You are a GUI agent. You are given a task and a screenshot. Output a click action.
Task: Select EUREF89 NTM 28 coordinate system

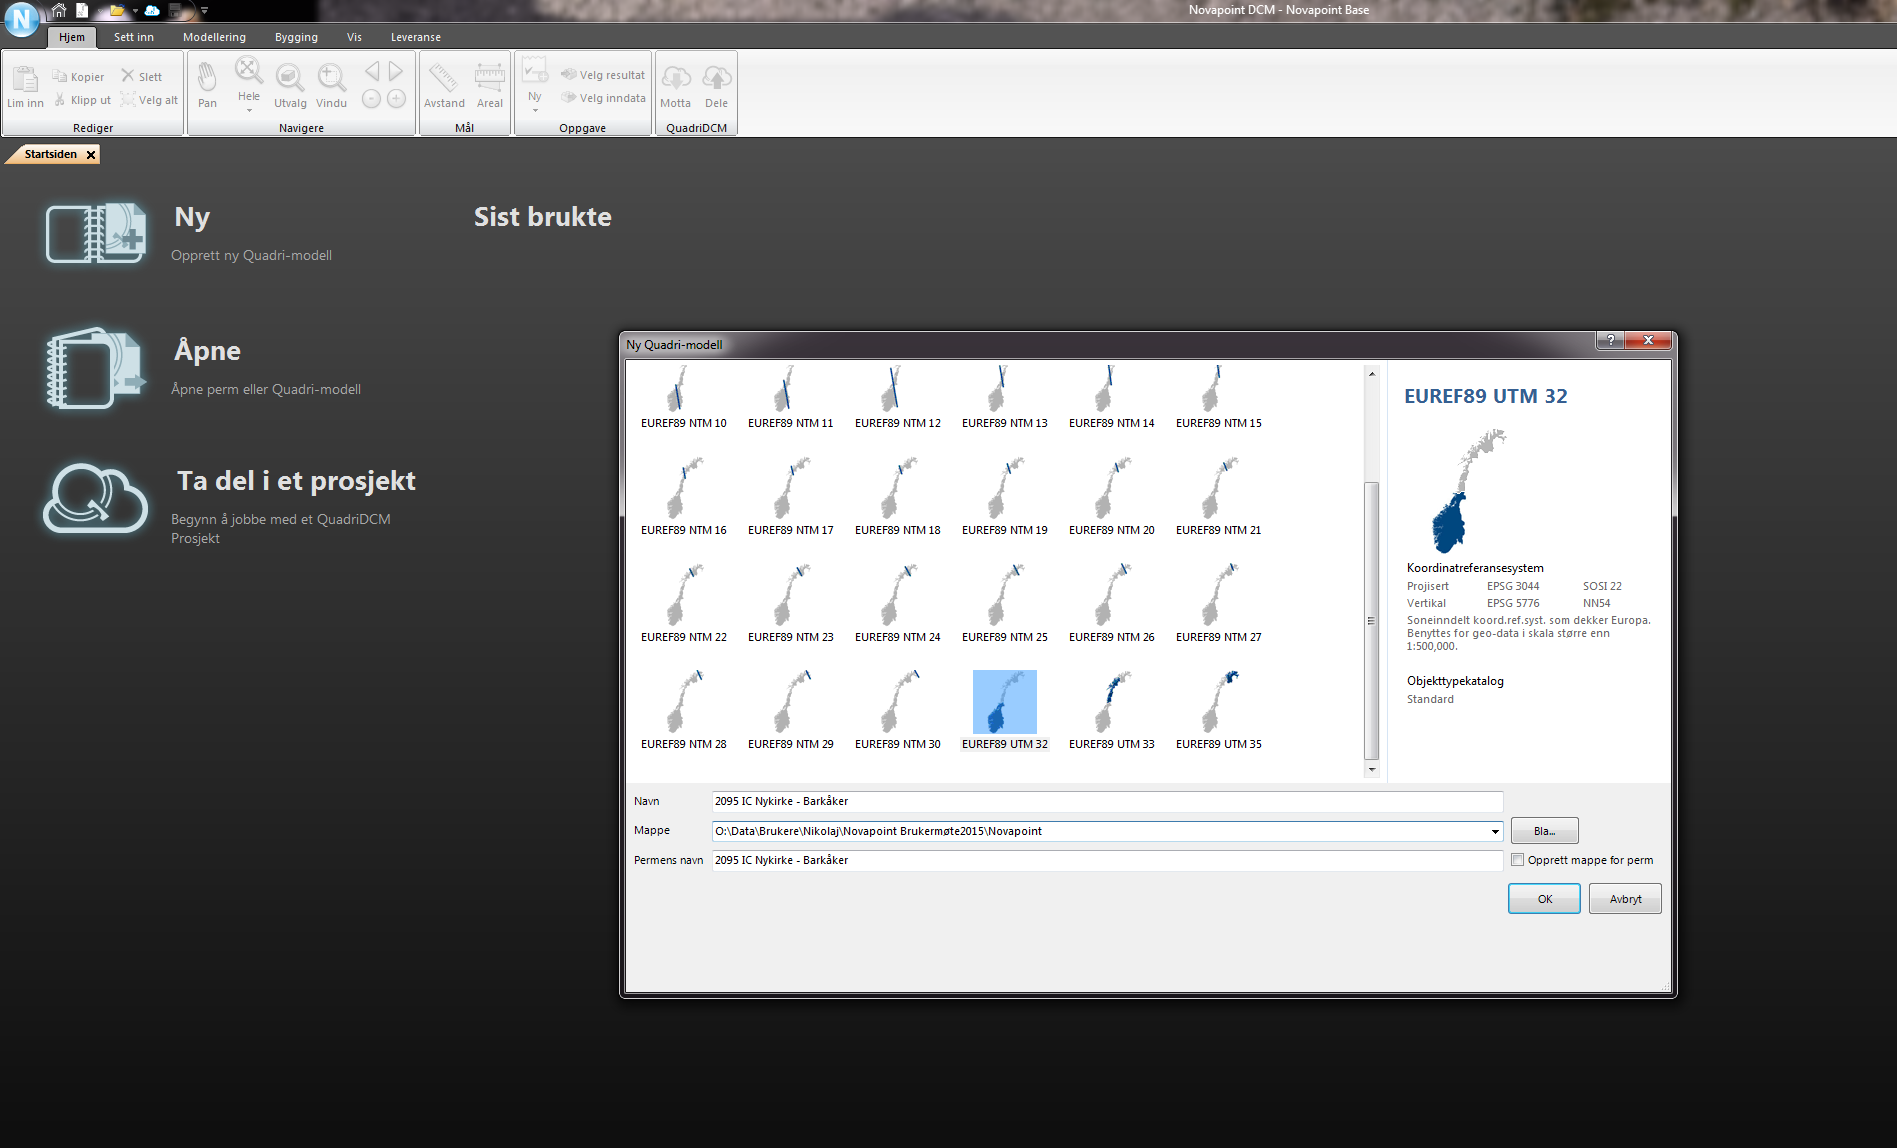pyautogui.click(x=684, y=711)
